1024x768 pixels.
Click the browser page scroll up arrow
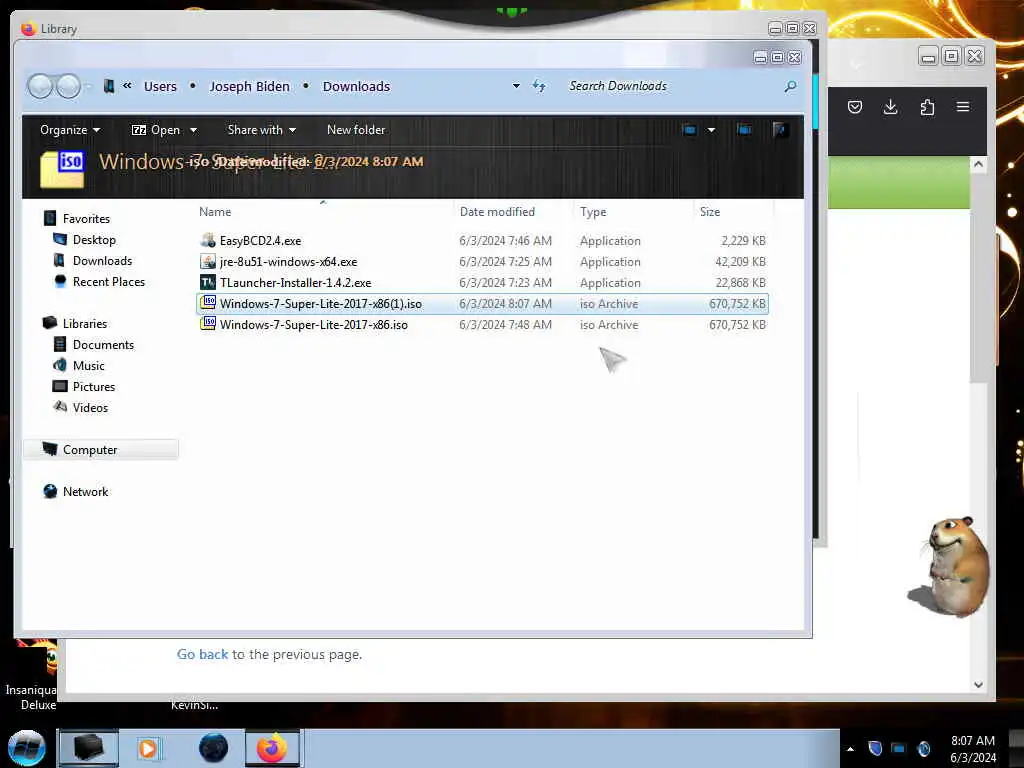click(x=978, y=165)
